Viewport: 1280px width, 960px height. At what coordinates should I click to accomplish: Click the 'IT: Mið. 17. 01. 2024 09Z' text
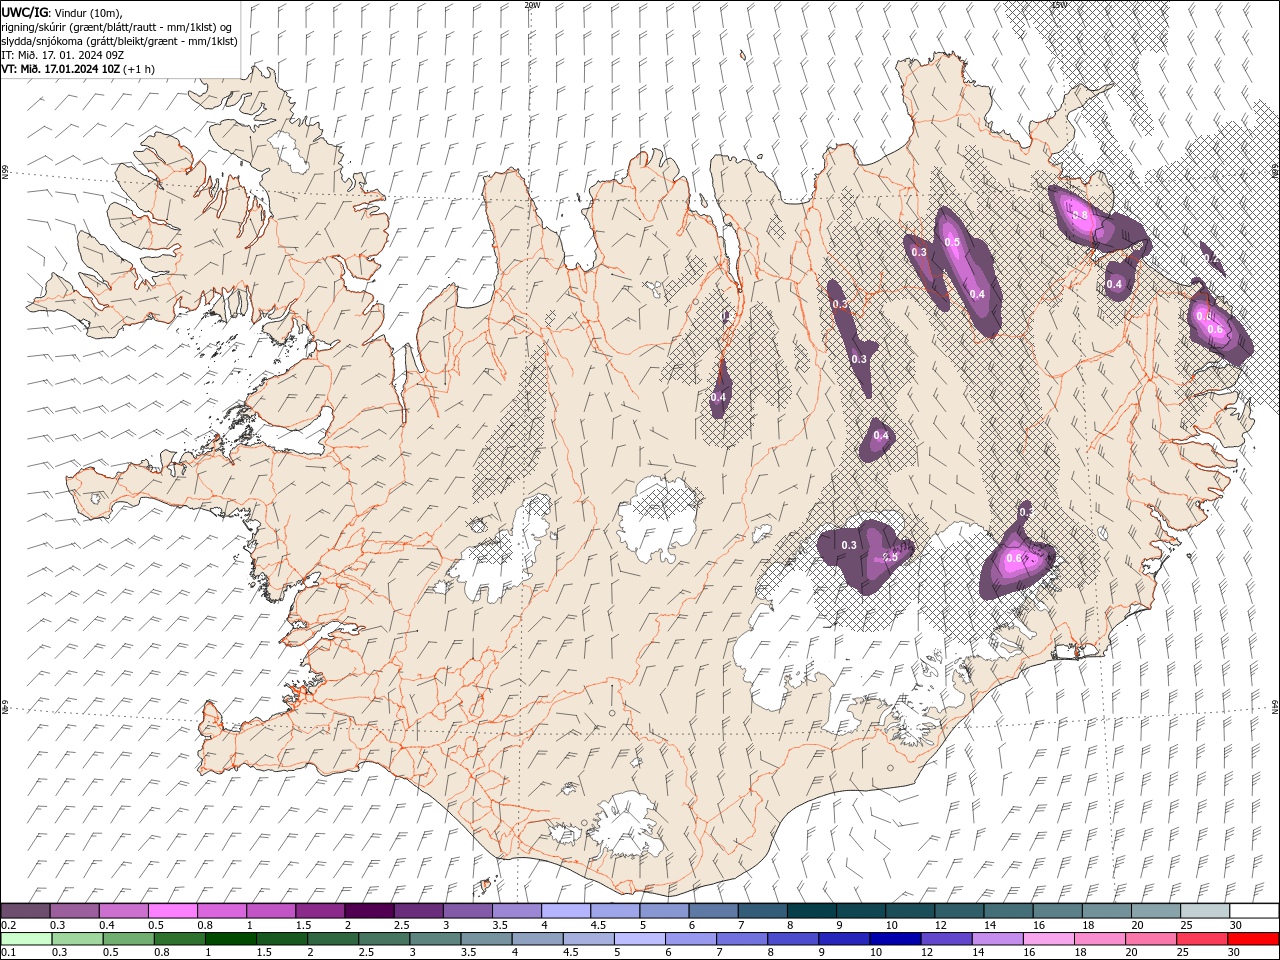(62, 55)
